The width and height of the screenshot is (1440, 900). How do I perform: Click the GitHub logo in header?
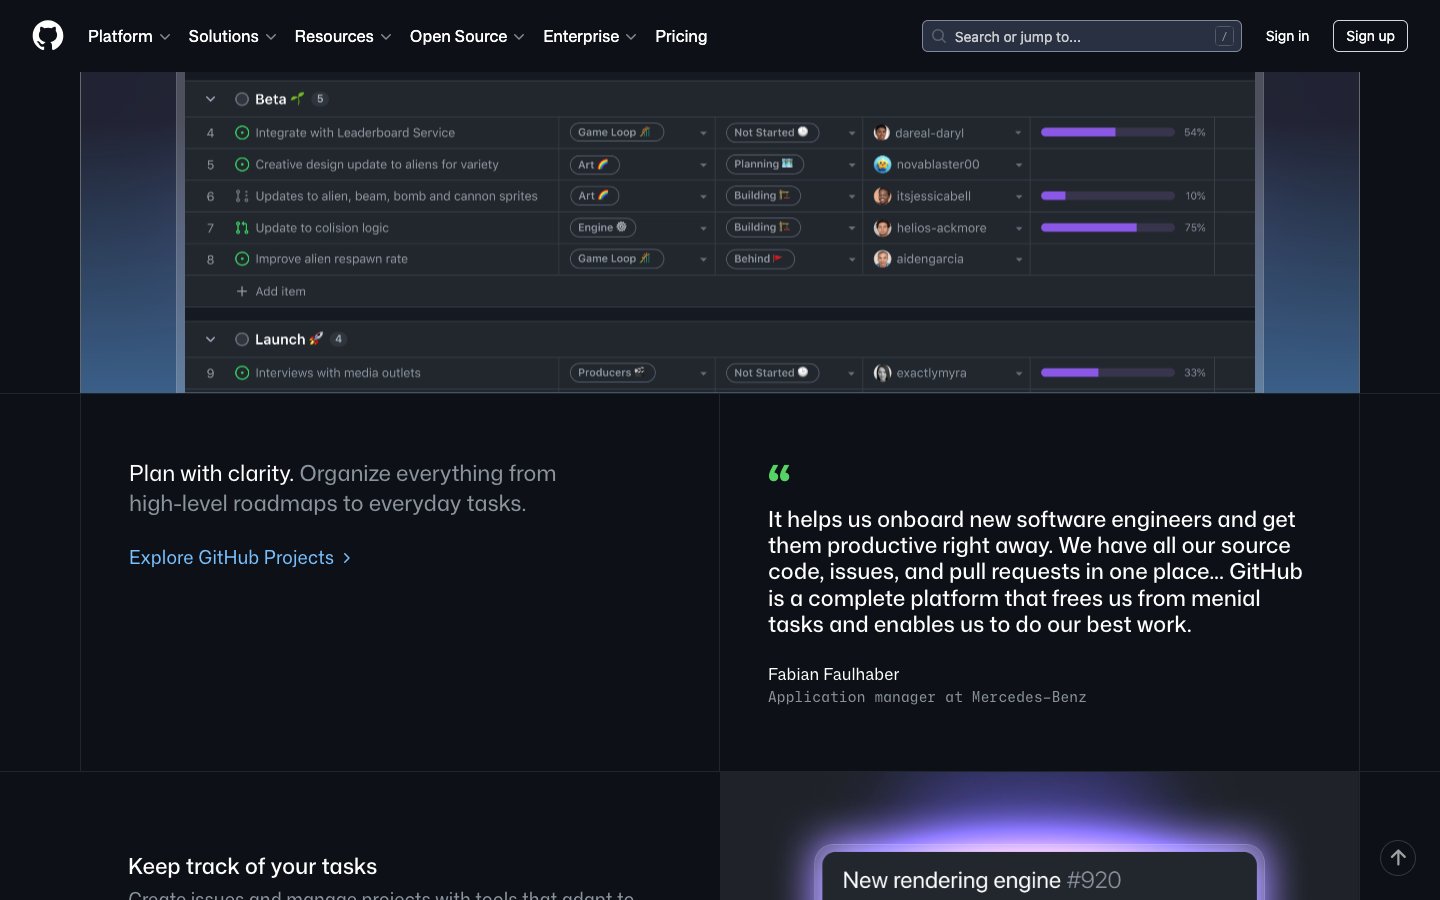pos(48,36)
